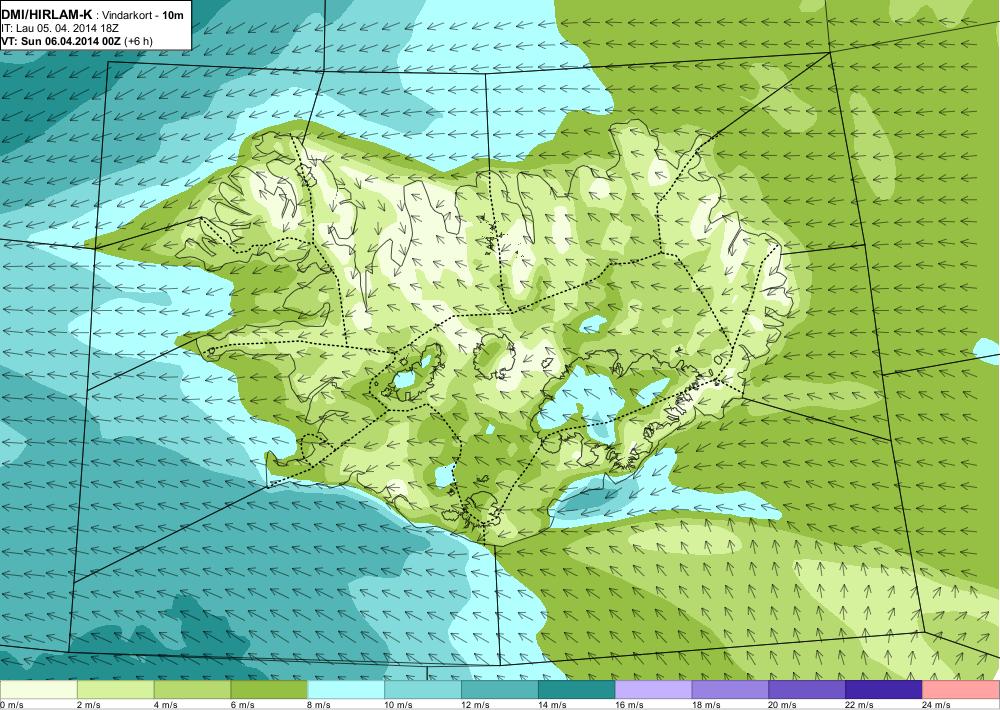Click the light cyan swatch between 8 and 10 m/s
This screenshot has height=710, width=1000.
coord(346,690)
